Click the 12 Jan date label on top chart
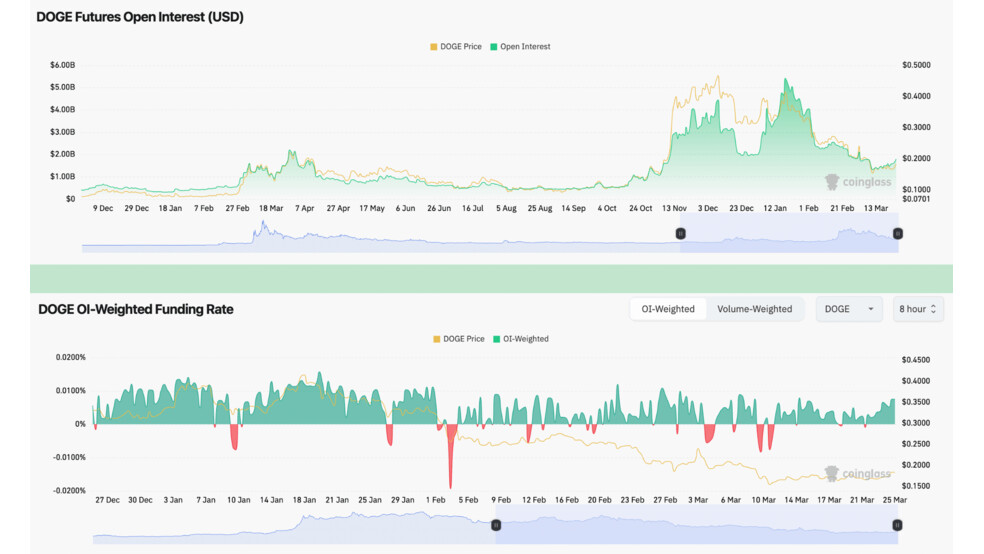The image size is (984, 554). point(775,208)
